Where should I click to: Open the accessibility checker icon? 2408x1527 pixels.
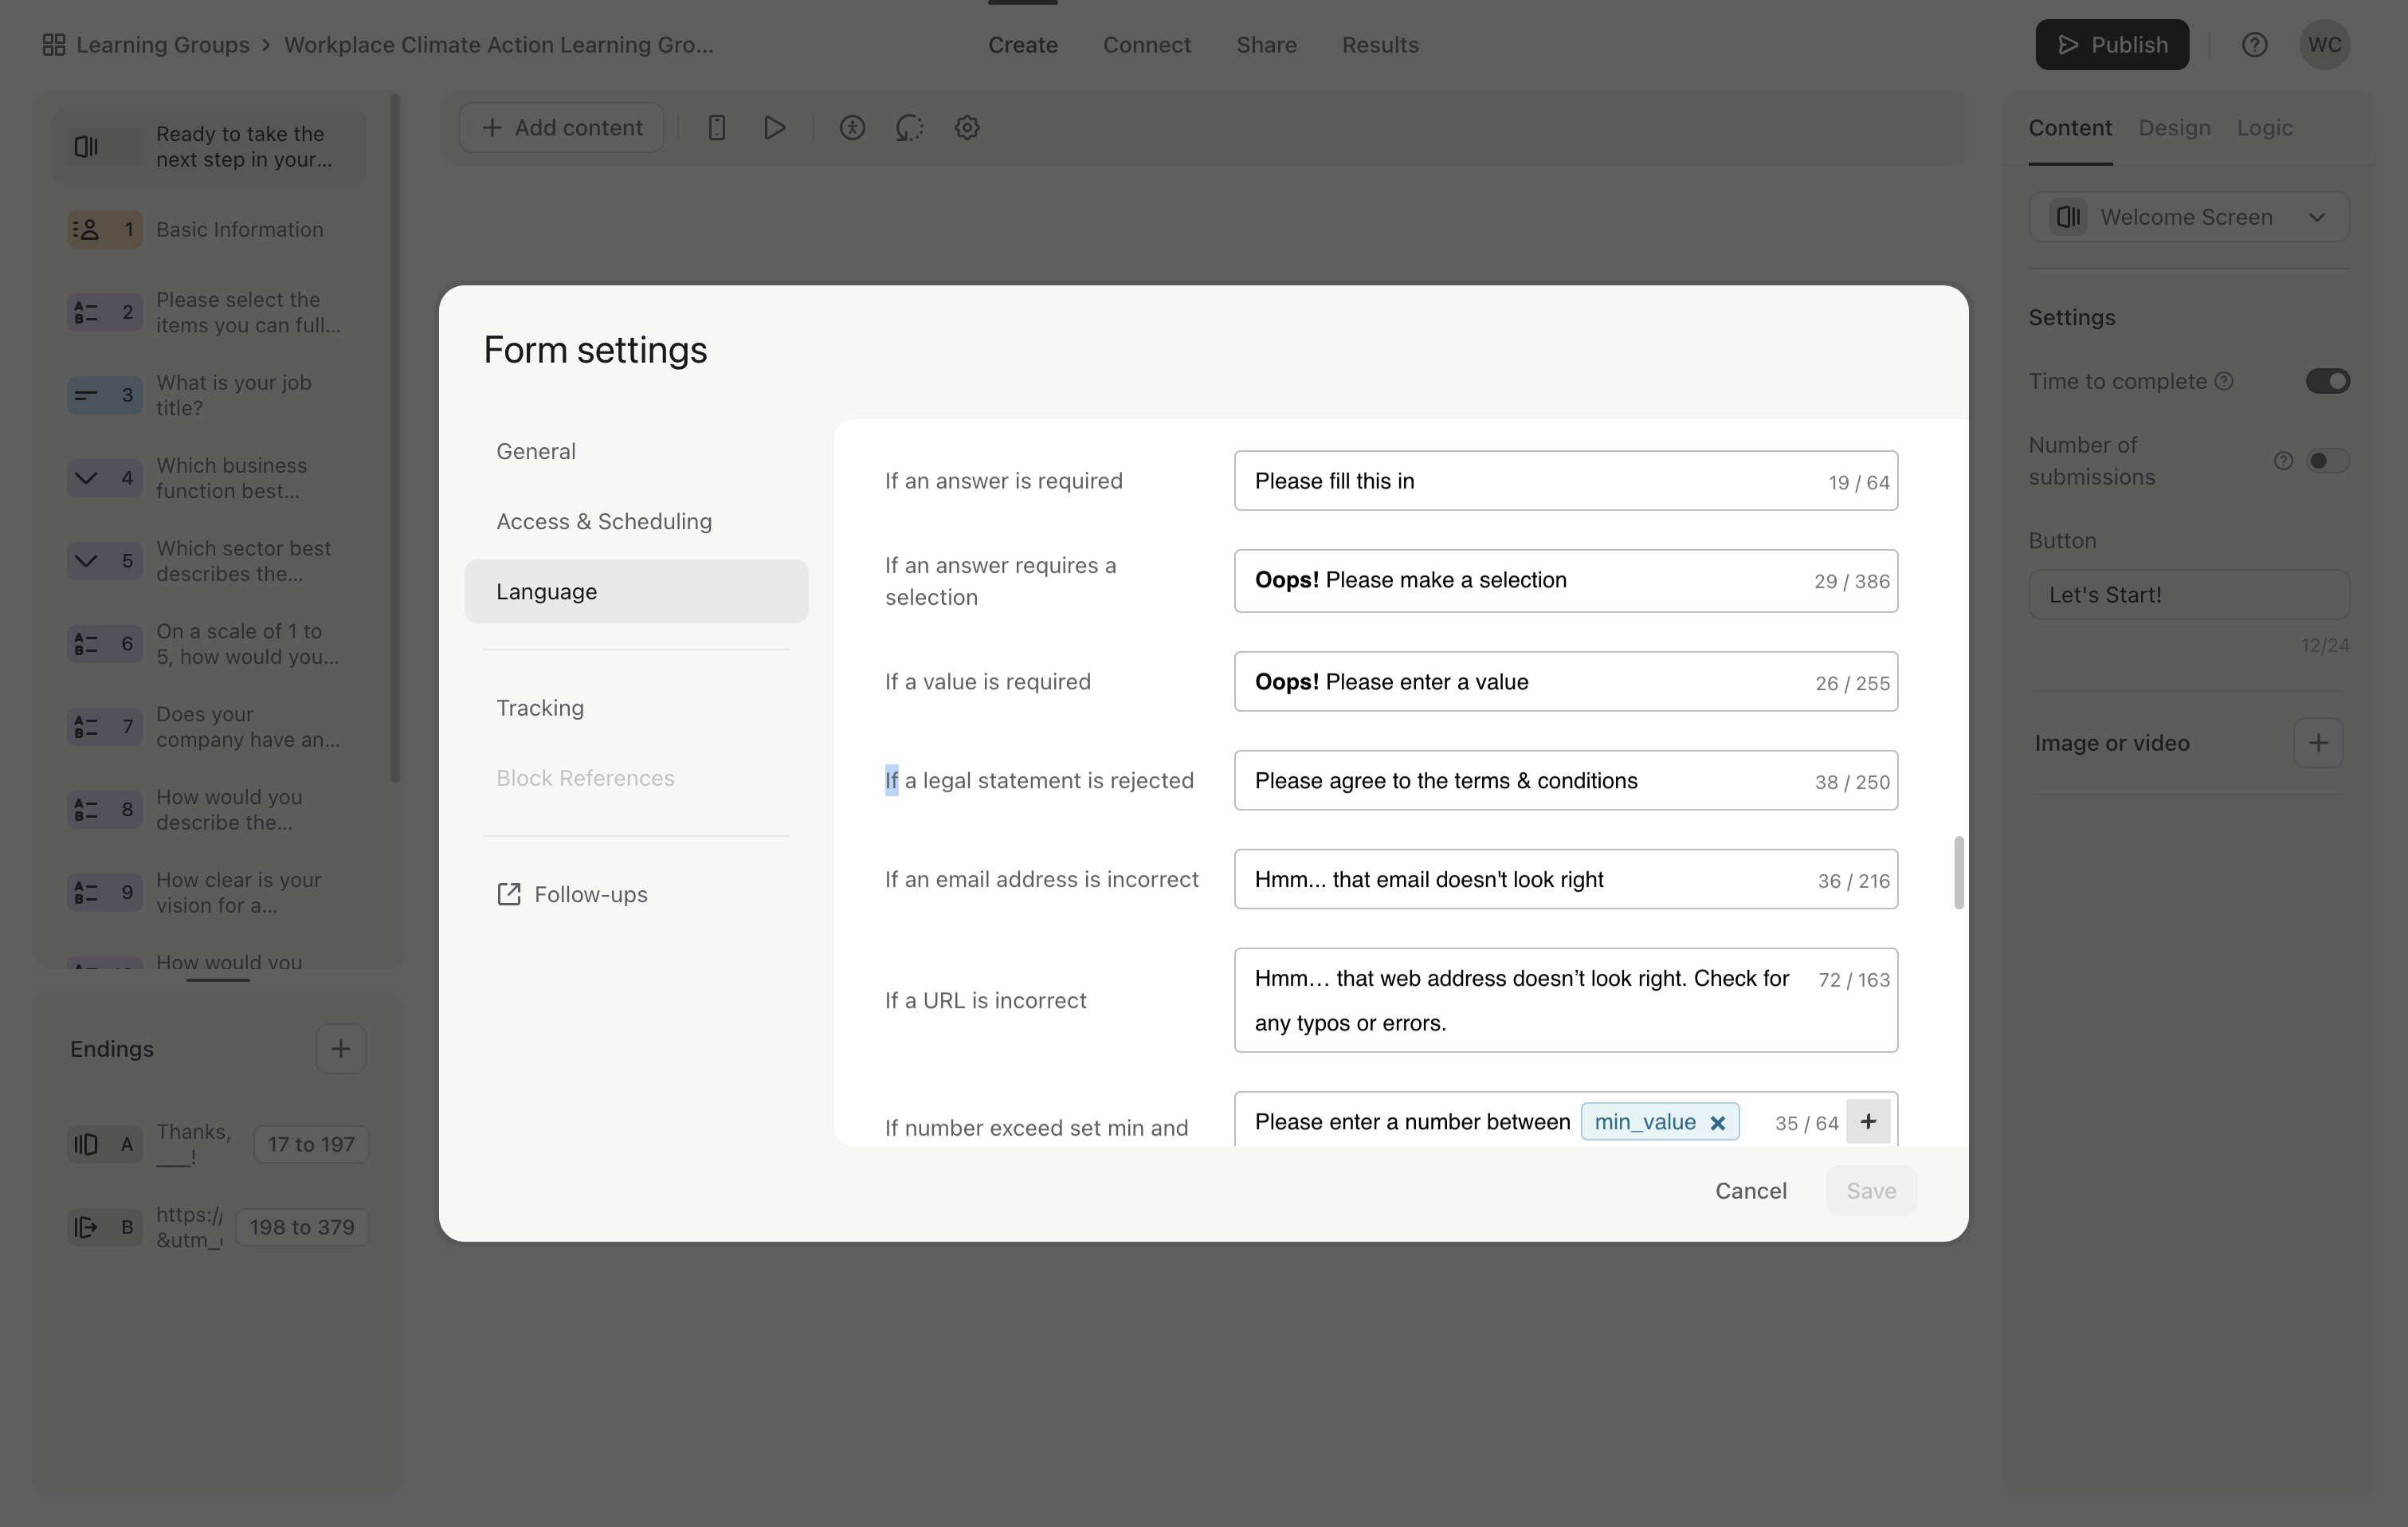tap(852, 128)
